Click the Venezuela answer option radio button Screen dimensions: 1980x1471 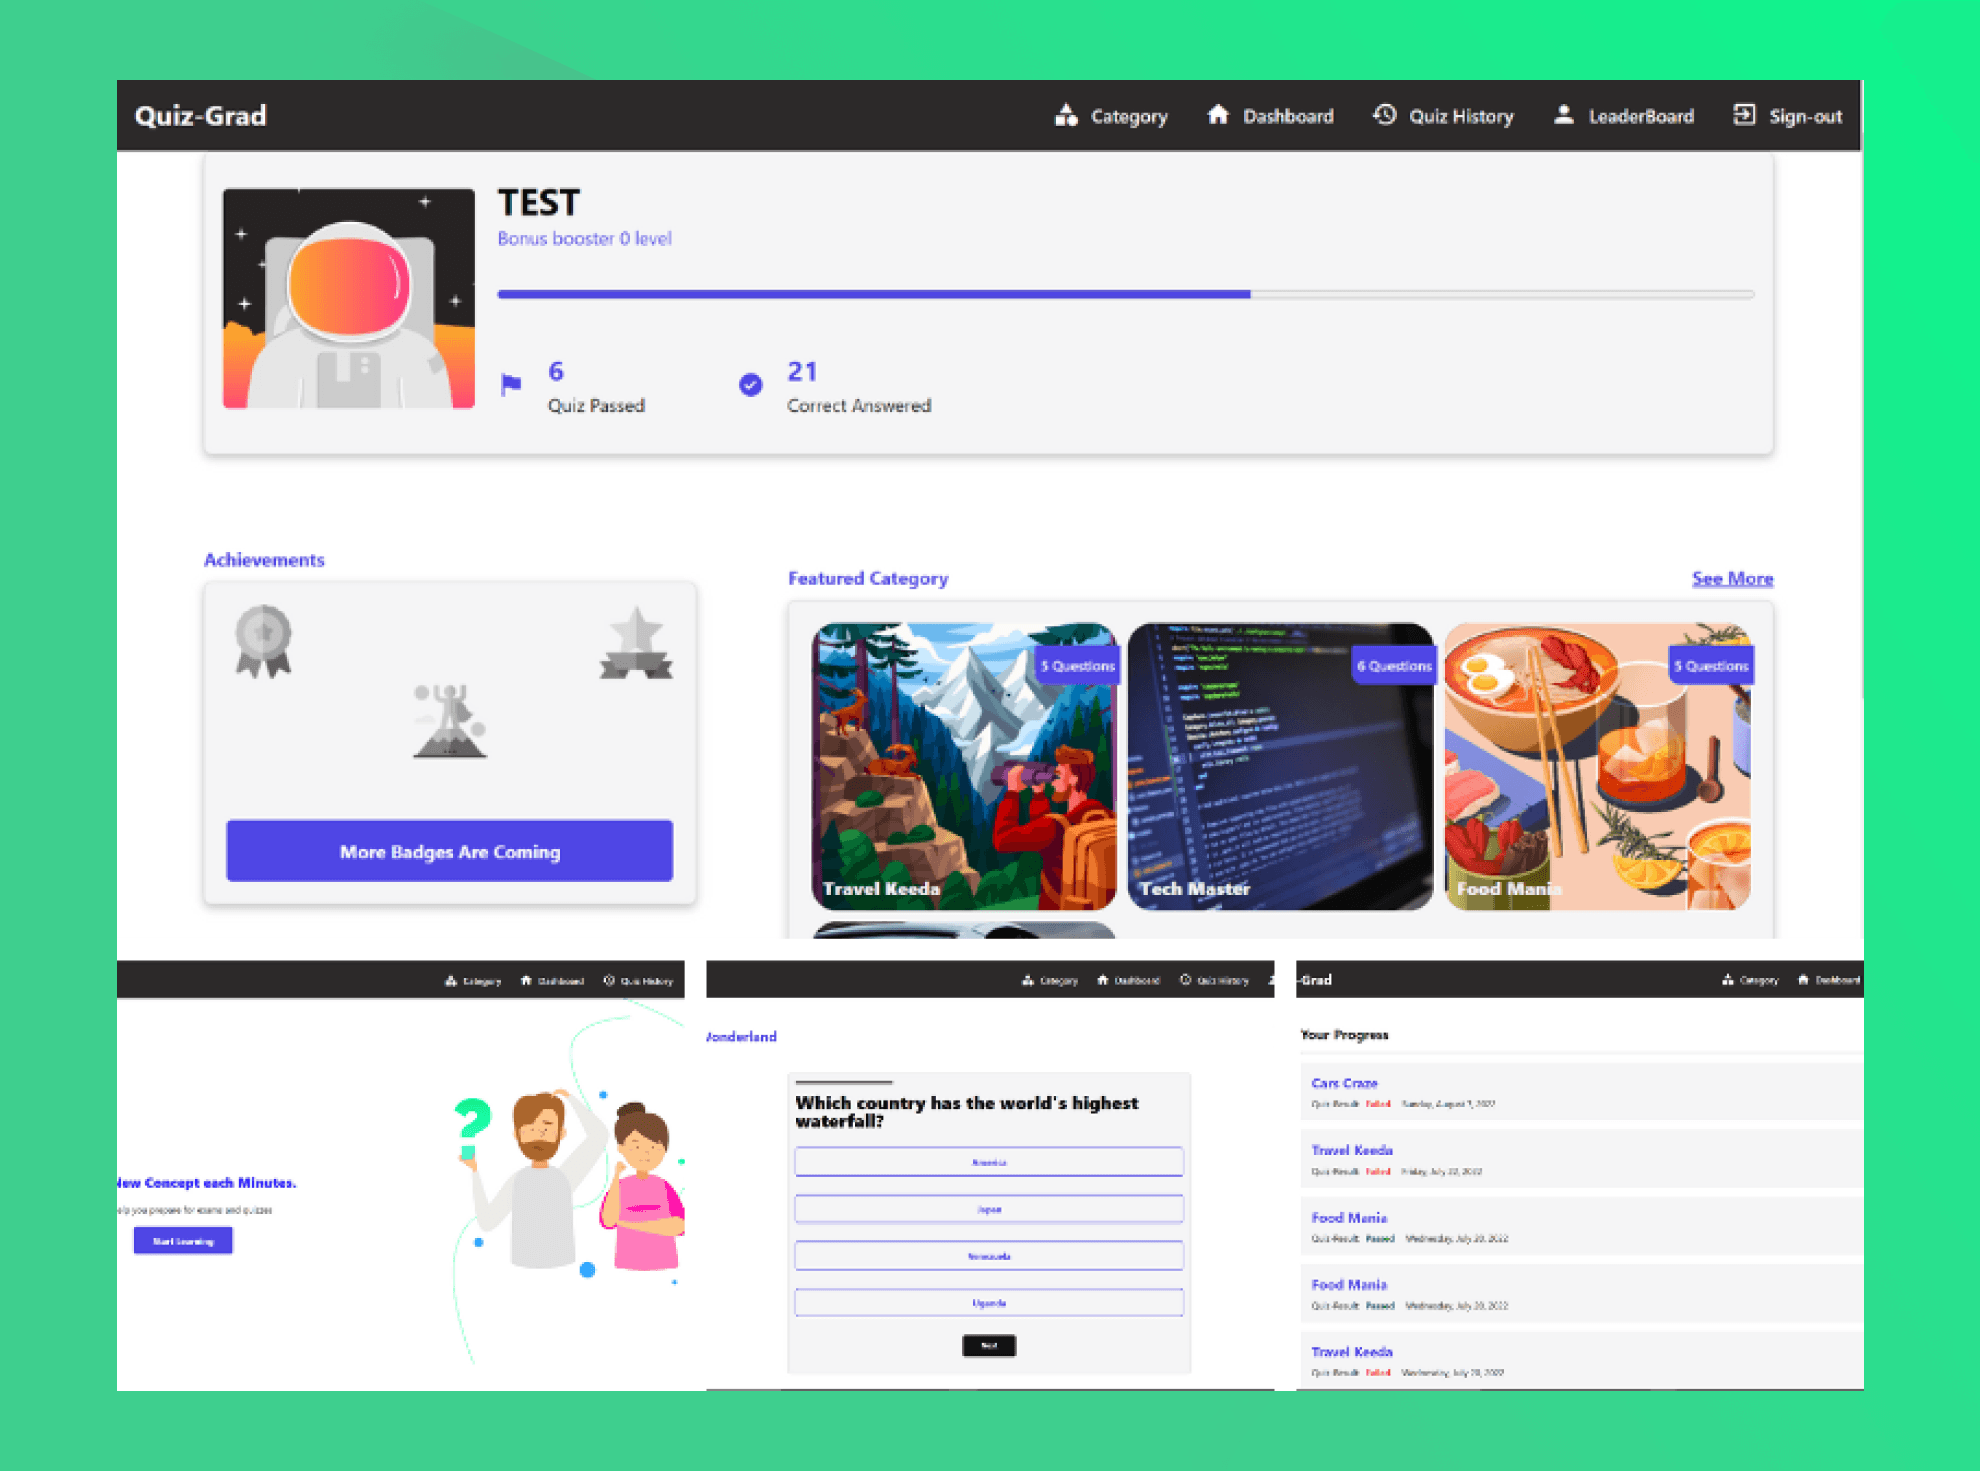coord(988,1256)
